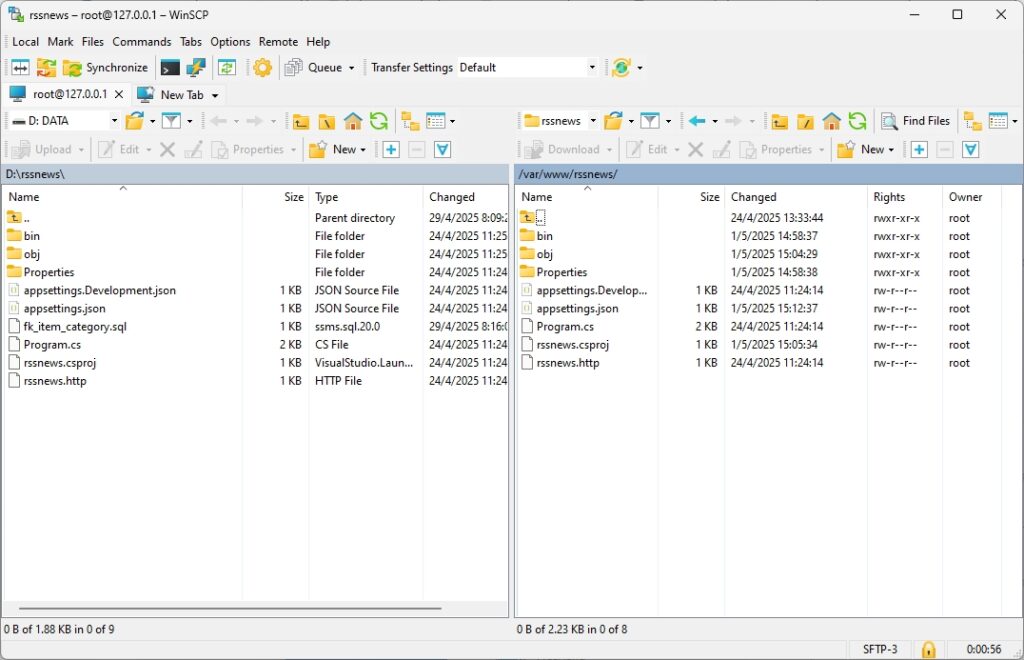Select the bin folder in local panel
1024x660 pixels.
coord(31,236)
